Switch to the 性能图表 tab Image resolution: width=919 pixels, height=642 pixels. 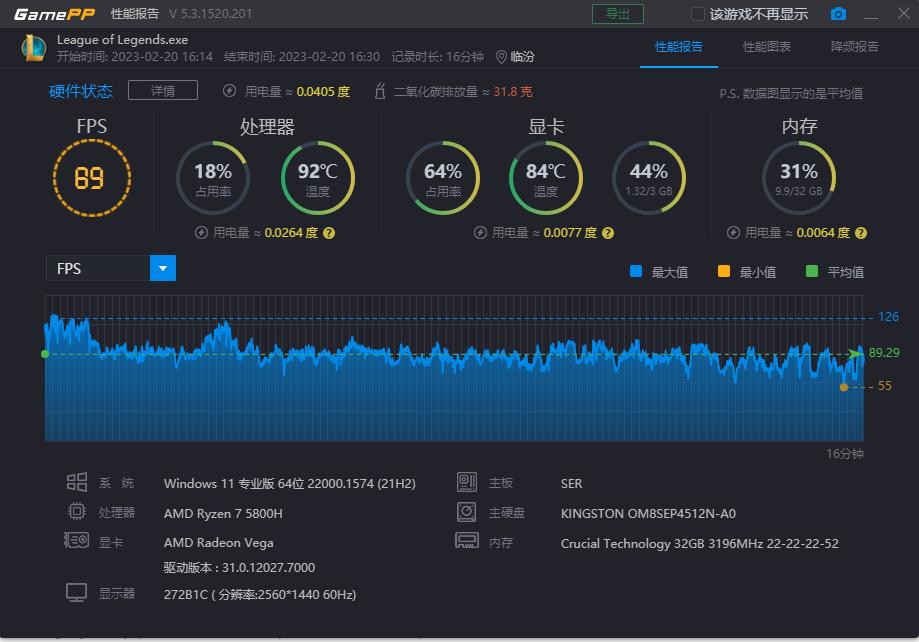tap(766, 47)
